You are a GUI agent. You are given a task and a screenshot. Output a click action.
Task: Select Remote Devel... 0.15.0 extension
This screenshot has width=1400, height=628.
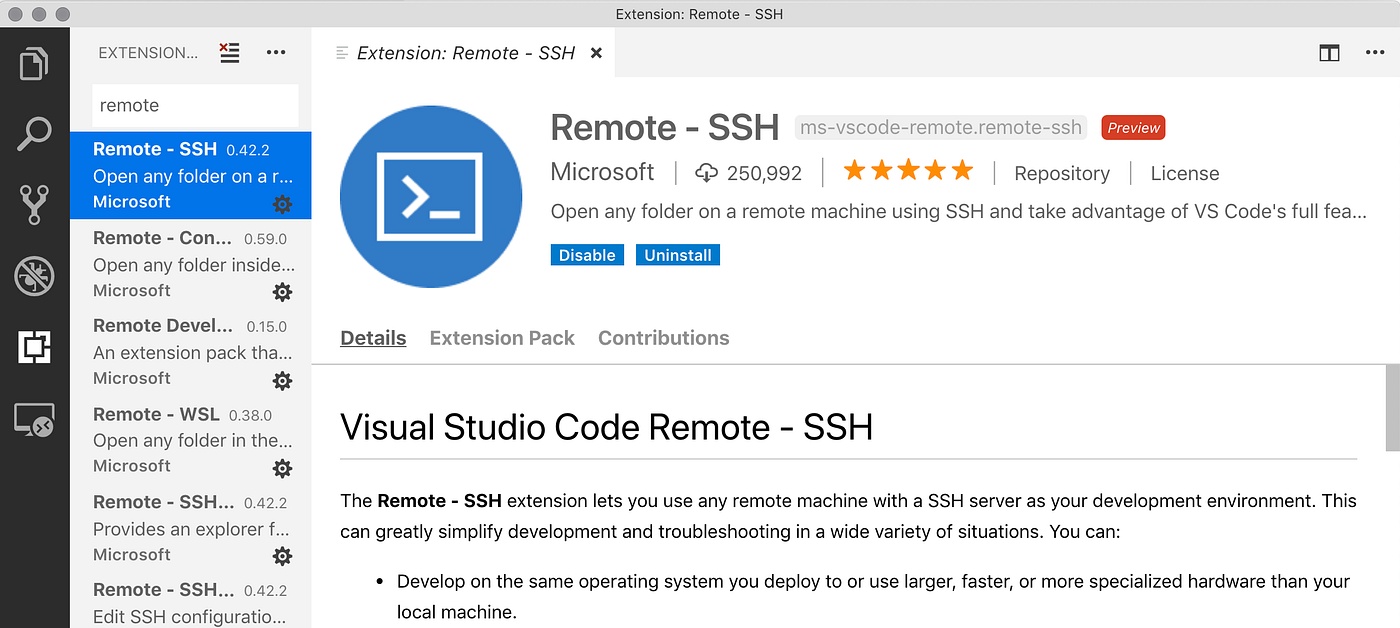[190, 352]
